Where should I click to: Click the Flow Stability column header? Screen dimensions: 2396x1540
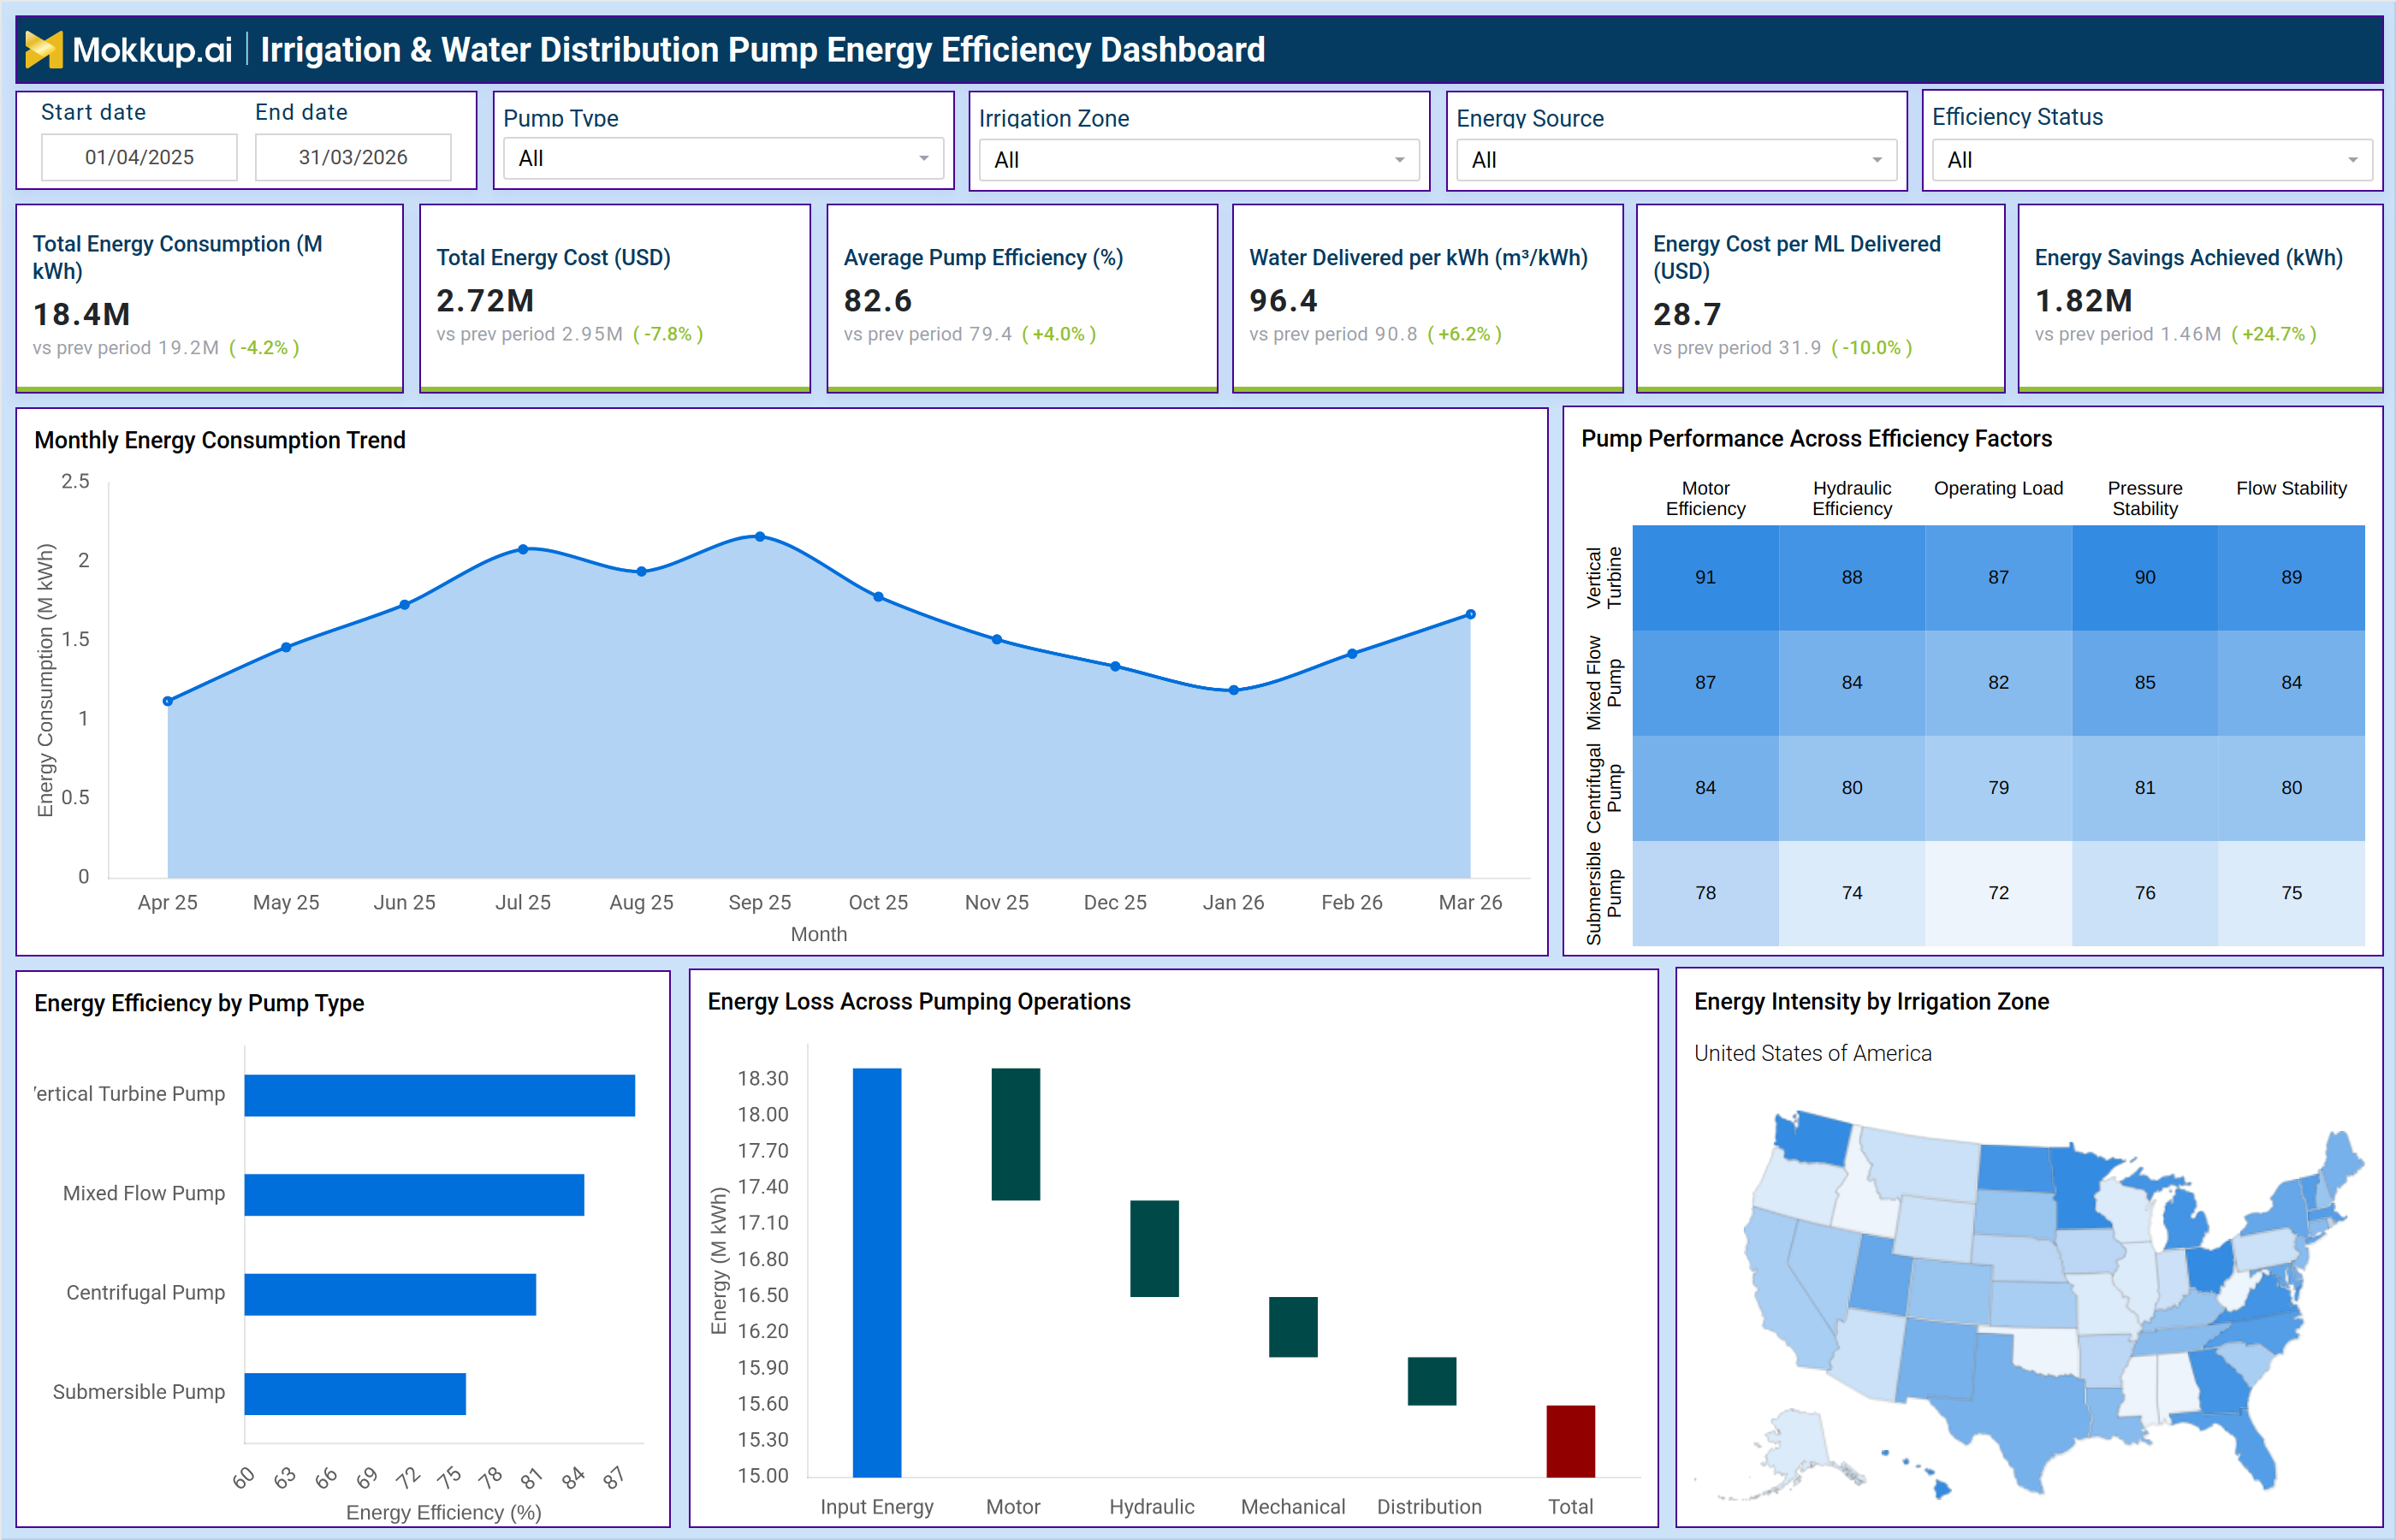[2292, 488]
